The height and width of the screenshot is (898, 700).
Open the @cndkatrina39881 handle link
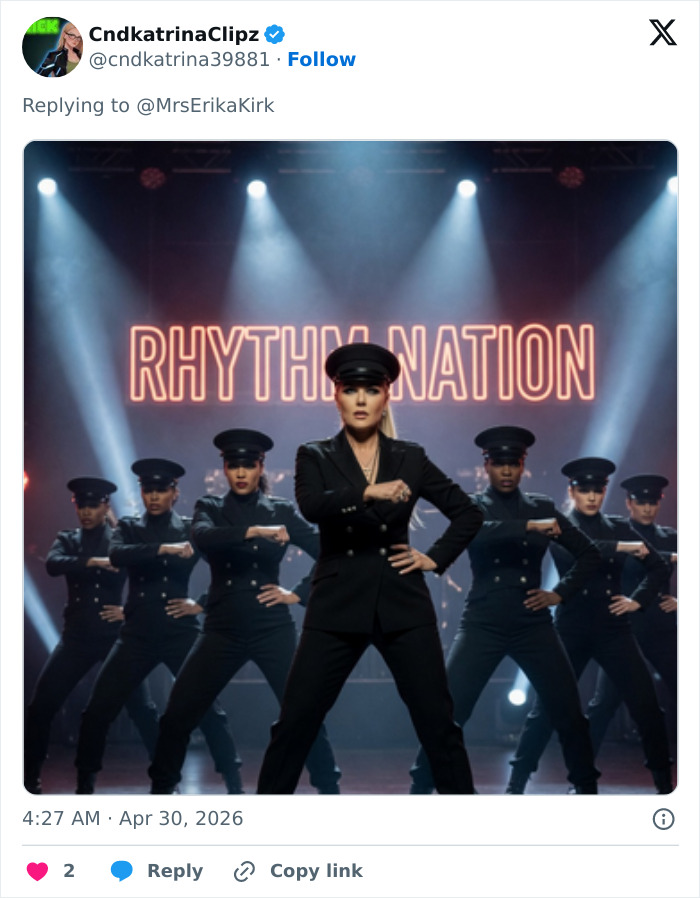point(180,60)
